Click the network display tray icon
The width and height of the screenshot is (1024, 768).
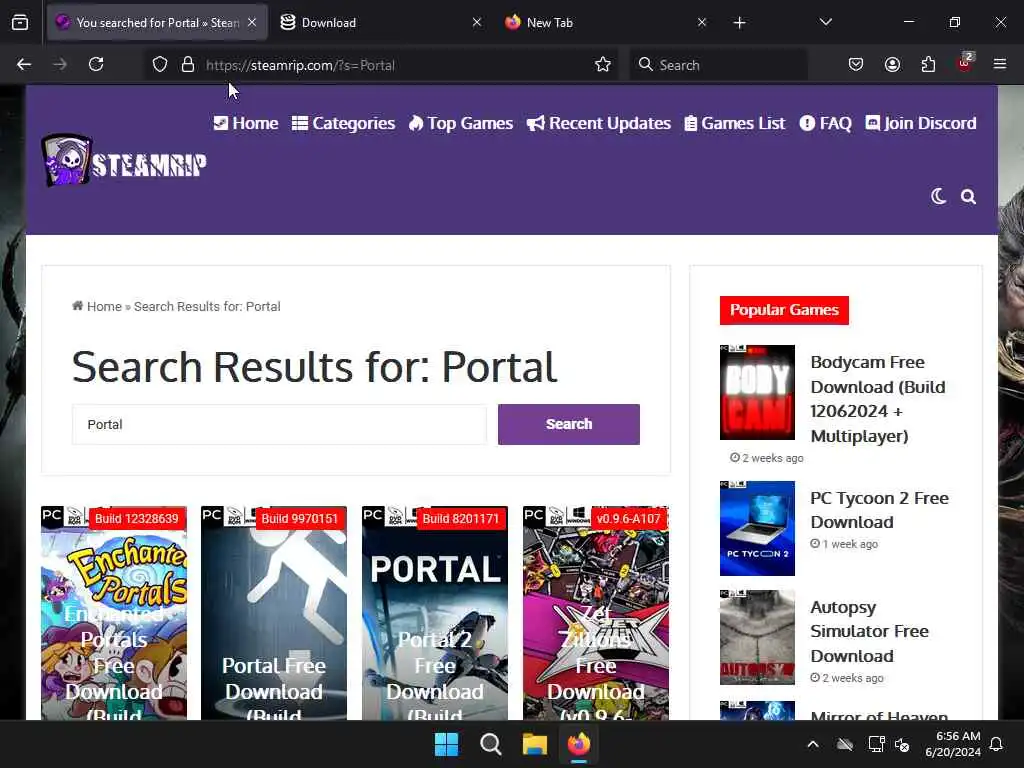pyautogui.click(x=876, y=744)
